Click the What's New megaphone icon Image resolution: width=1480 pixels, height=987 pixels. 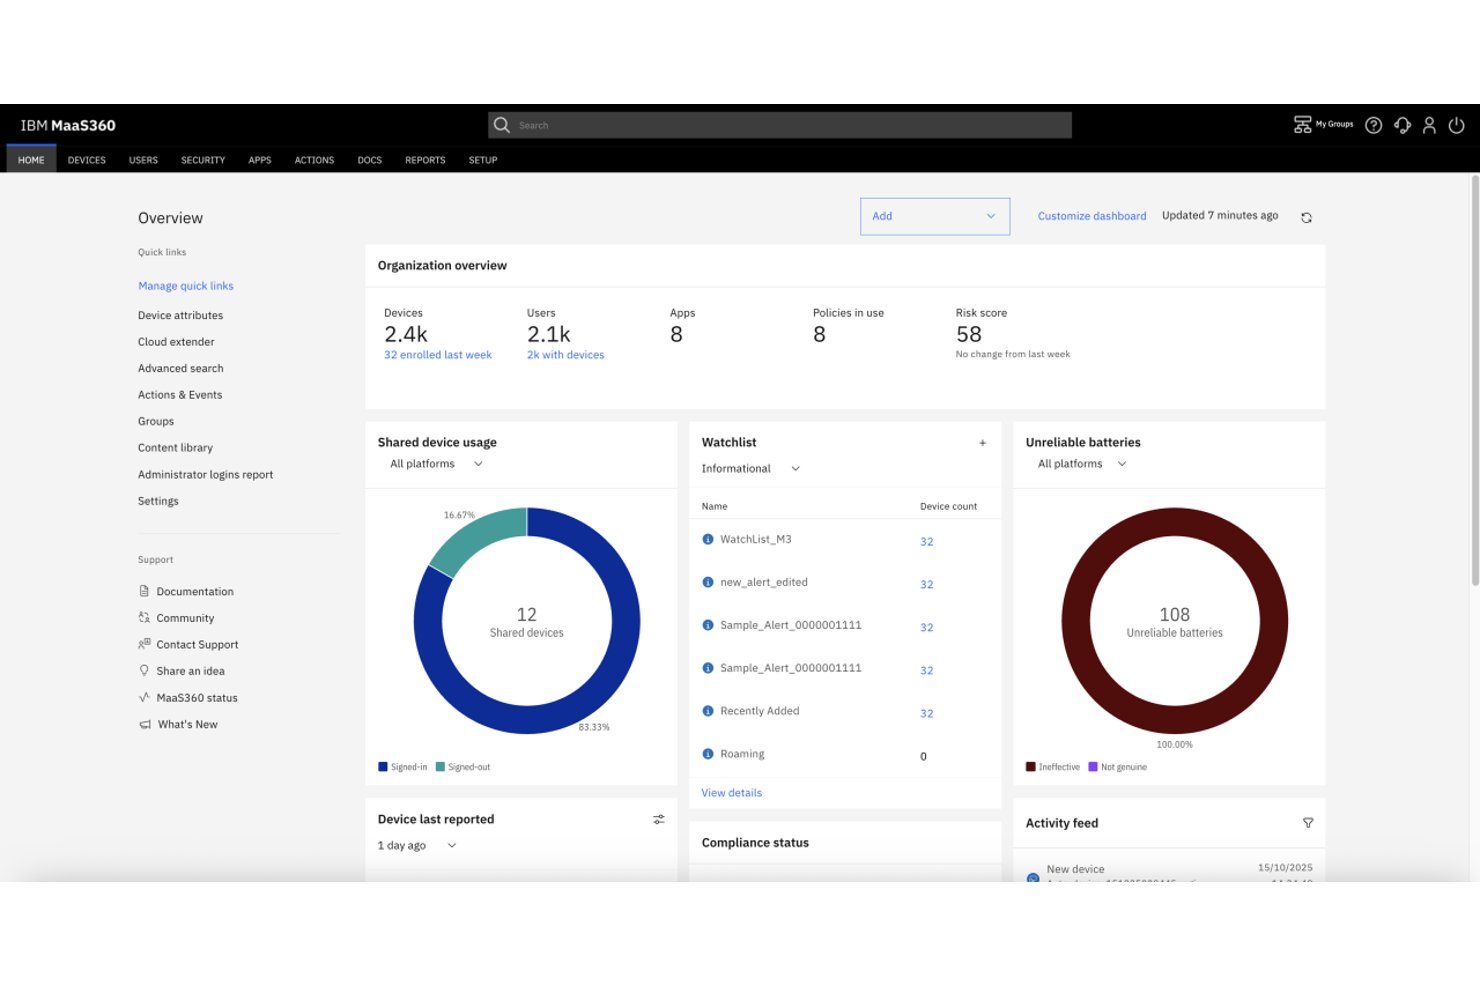145,724
